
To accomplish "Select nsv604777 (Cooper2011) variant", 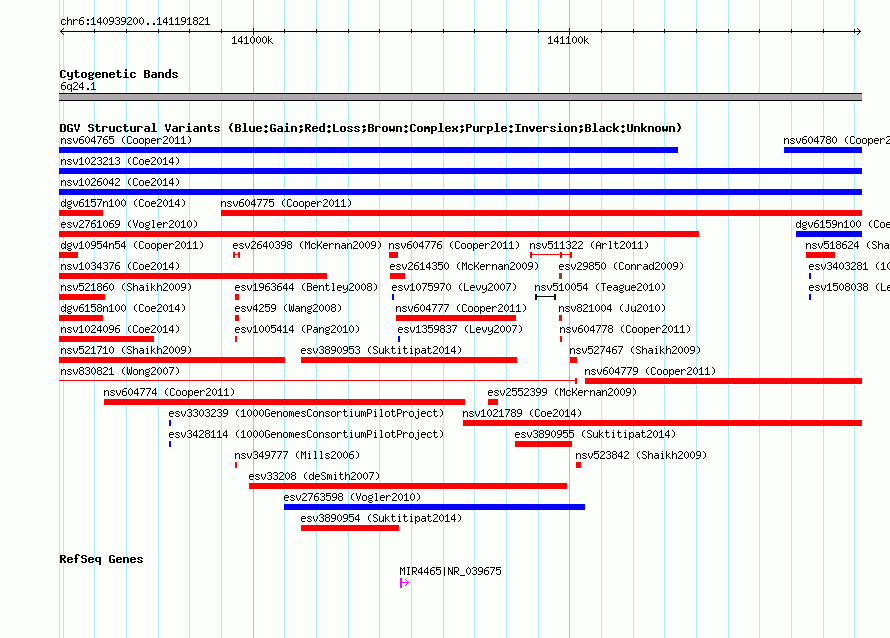I will pos(461,308).
